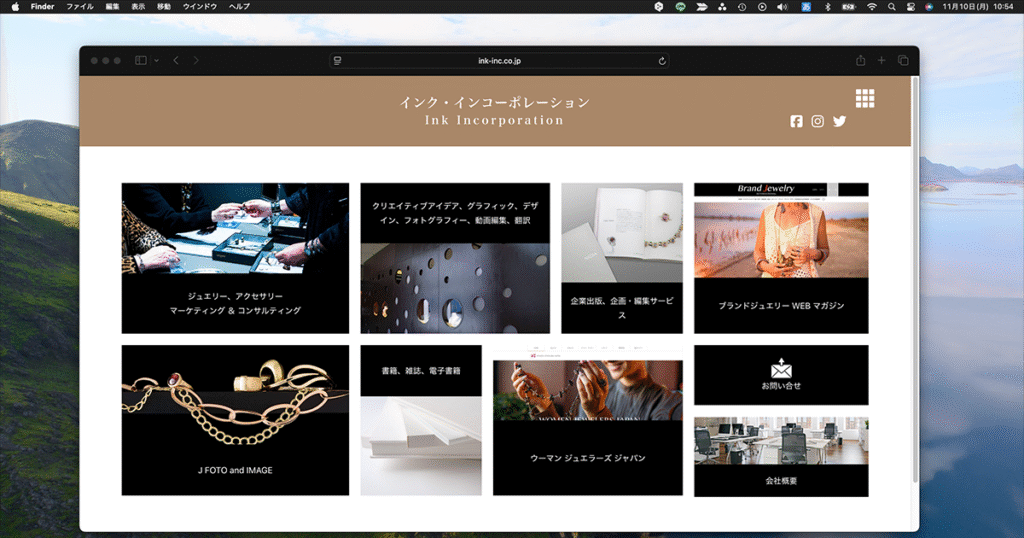Click the volume icon in menu bar

[x=782, y=7]
